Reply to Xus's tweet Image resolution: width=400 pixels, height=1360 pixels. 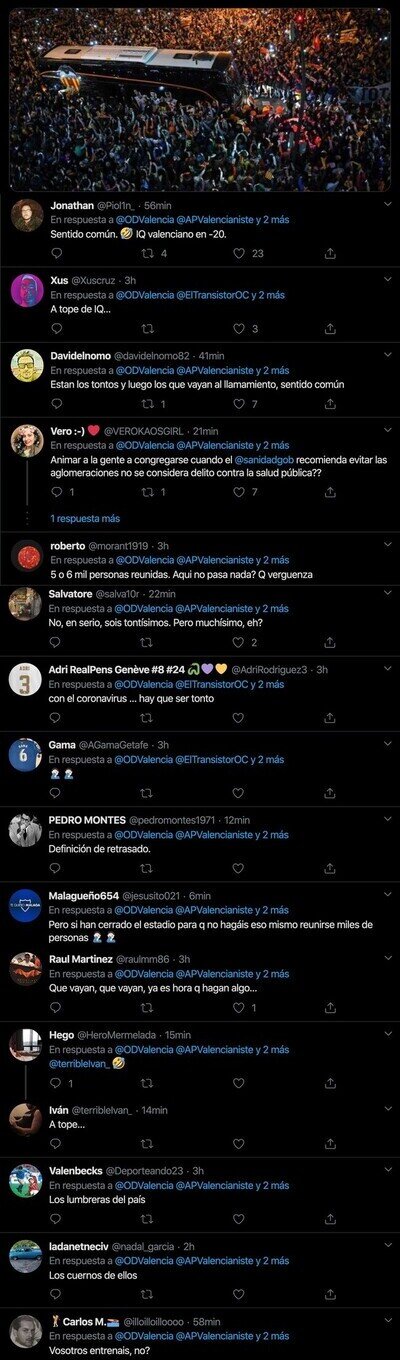pos(56,328)
